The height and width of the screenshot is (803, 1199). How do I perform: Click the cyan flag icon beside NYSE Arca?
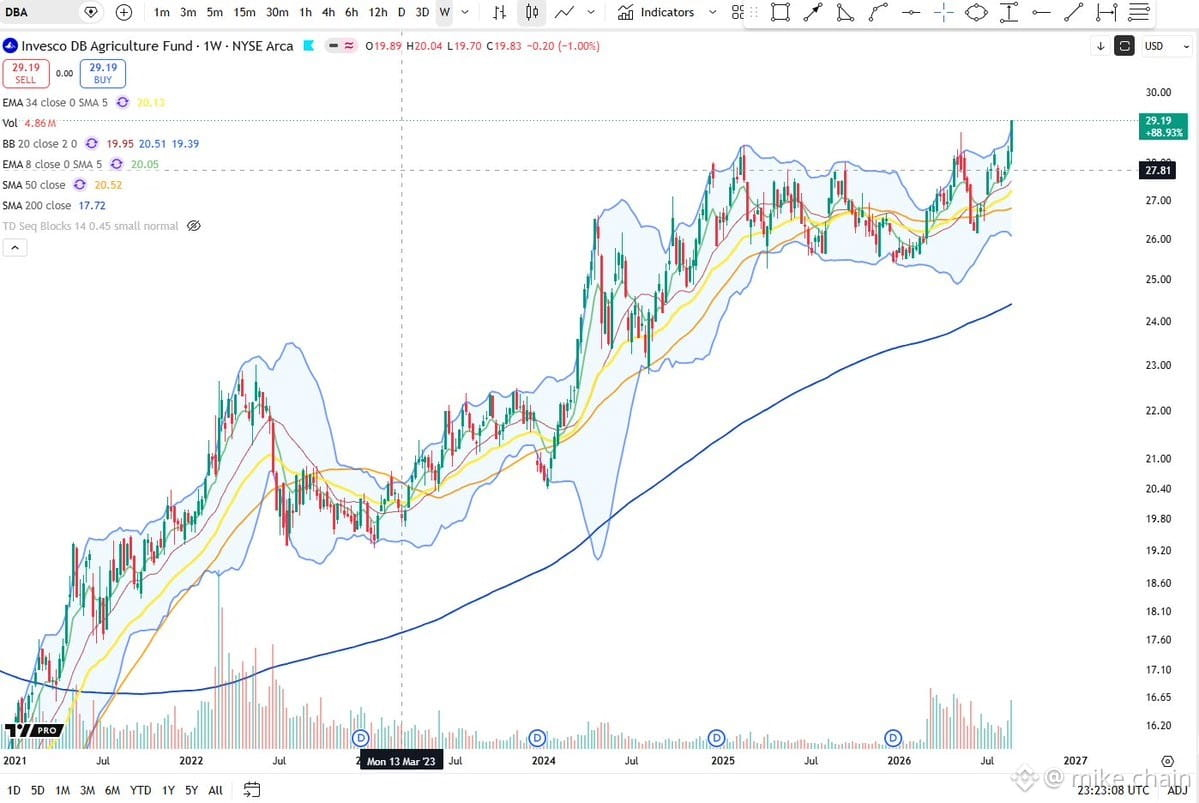pos(309,46)
